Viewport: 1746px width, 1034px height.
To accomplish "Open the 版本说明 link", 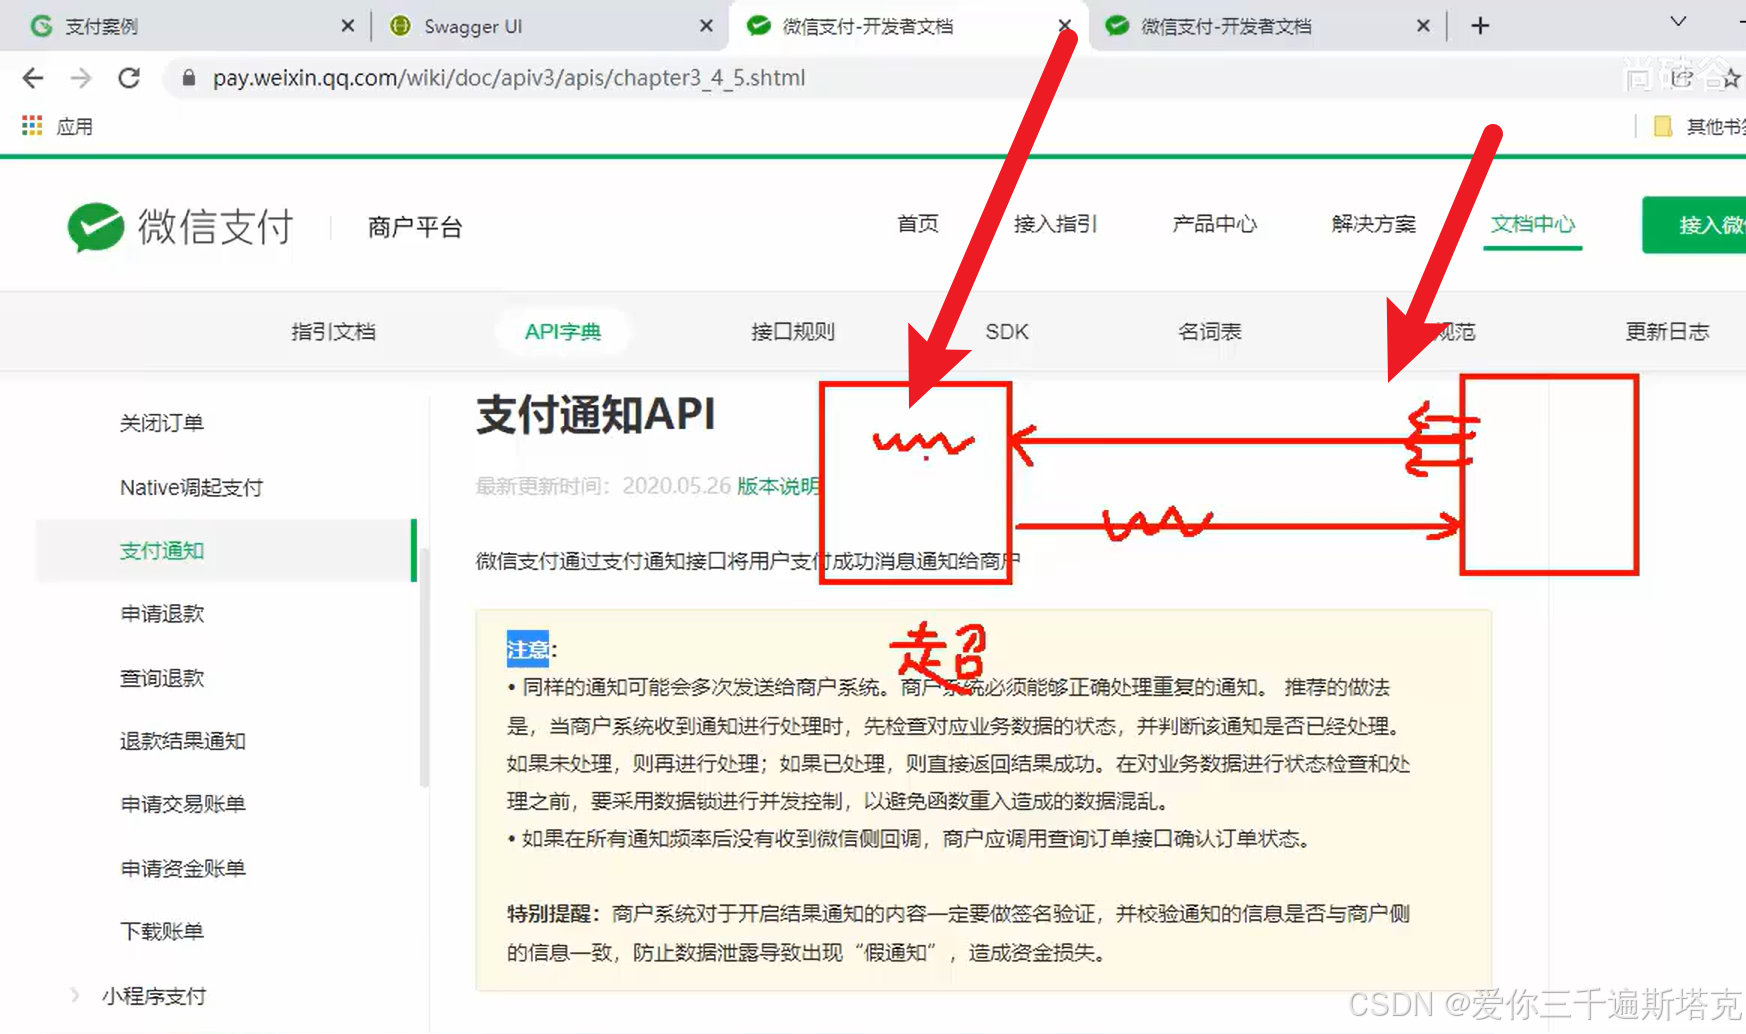I will click(x=777, y=486).
